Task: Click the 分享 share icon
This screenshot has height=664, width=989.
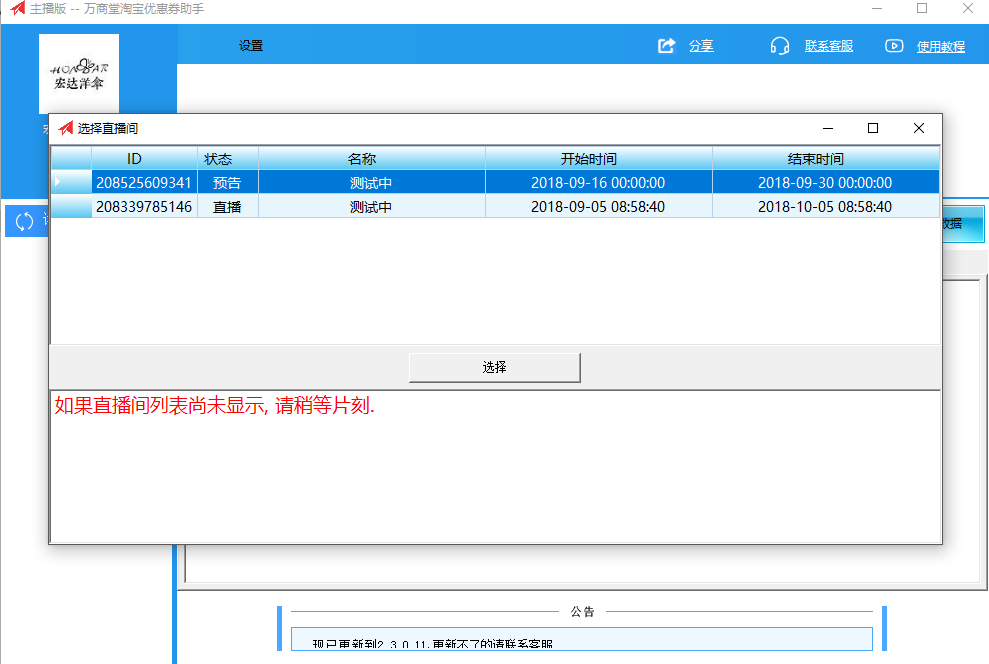Action: point(666,45)
